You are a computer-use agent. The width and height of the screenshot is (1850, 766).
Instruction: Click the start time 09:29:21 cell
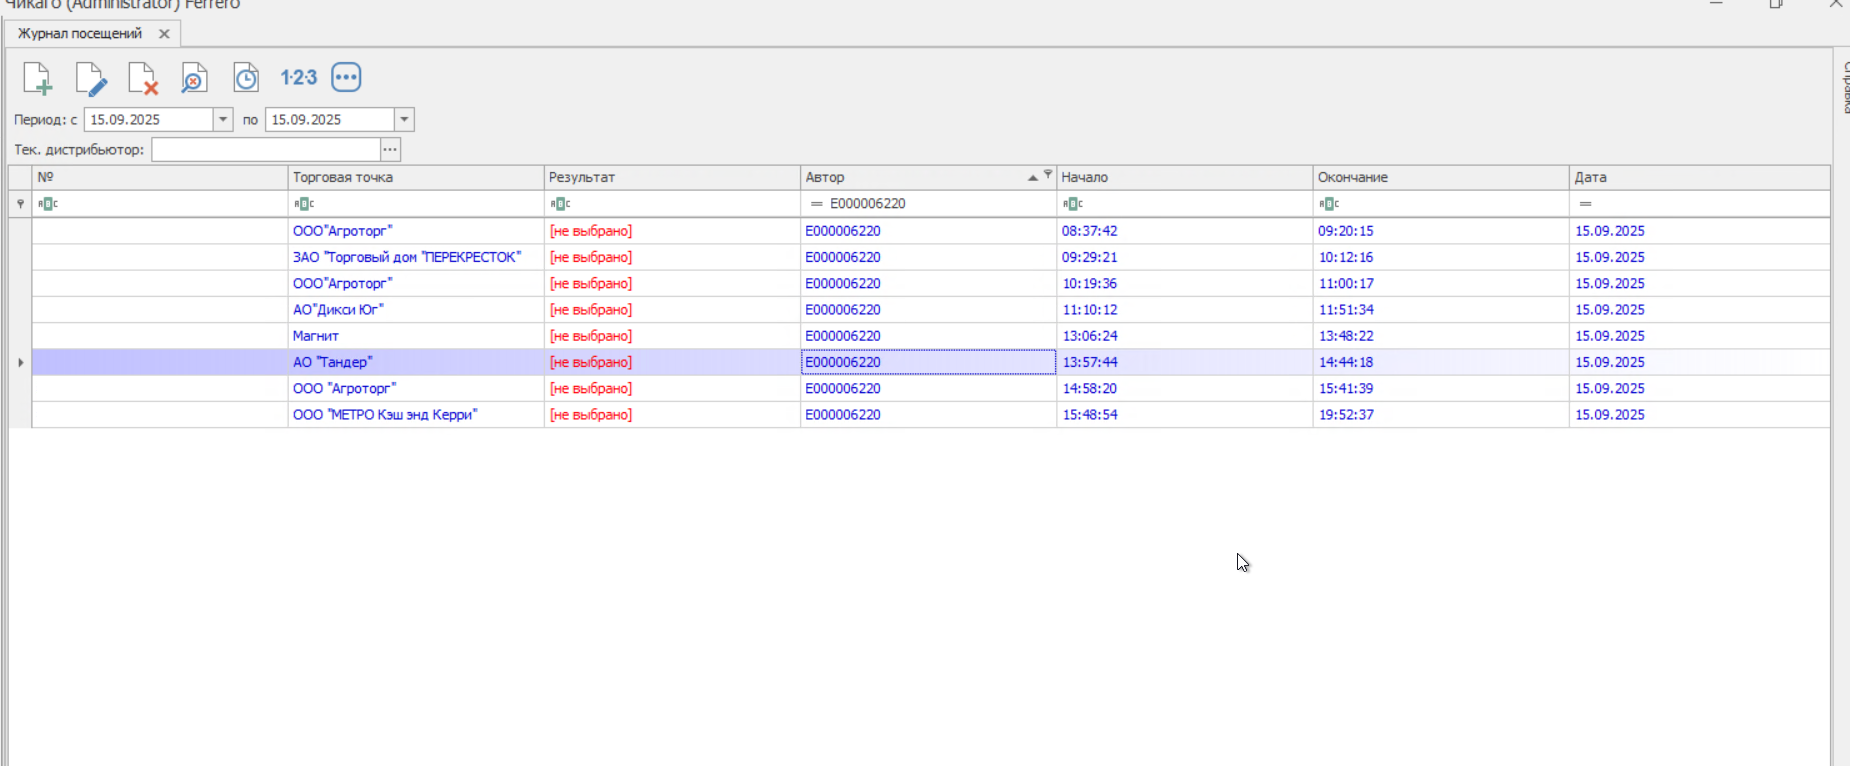point(1185,257)
